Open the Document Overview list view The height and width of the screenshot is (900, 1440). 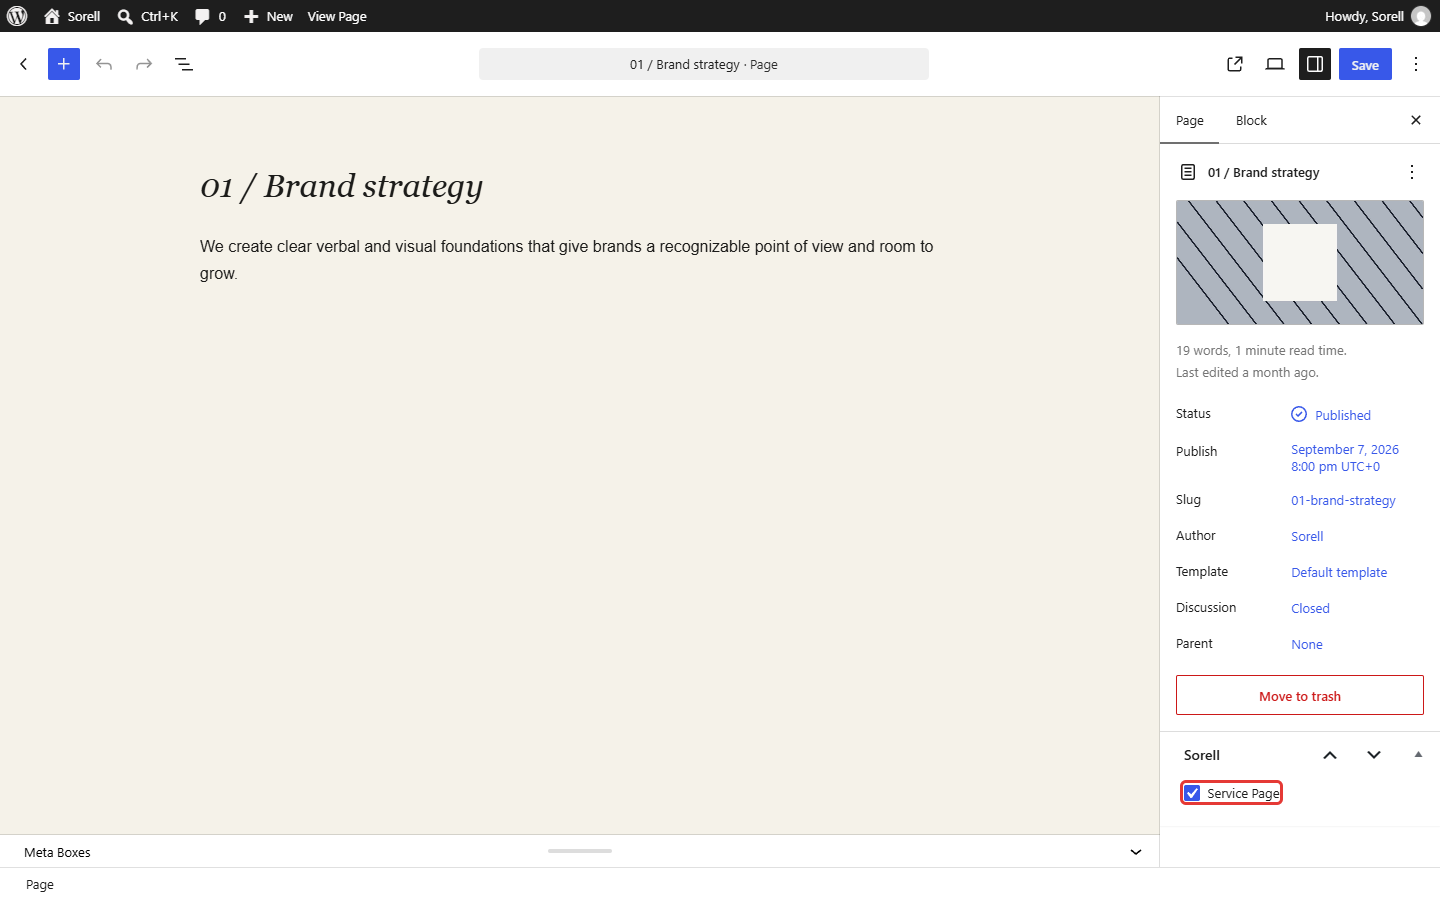(184, 64)
